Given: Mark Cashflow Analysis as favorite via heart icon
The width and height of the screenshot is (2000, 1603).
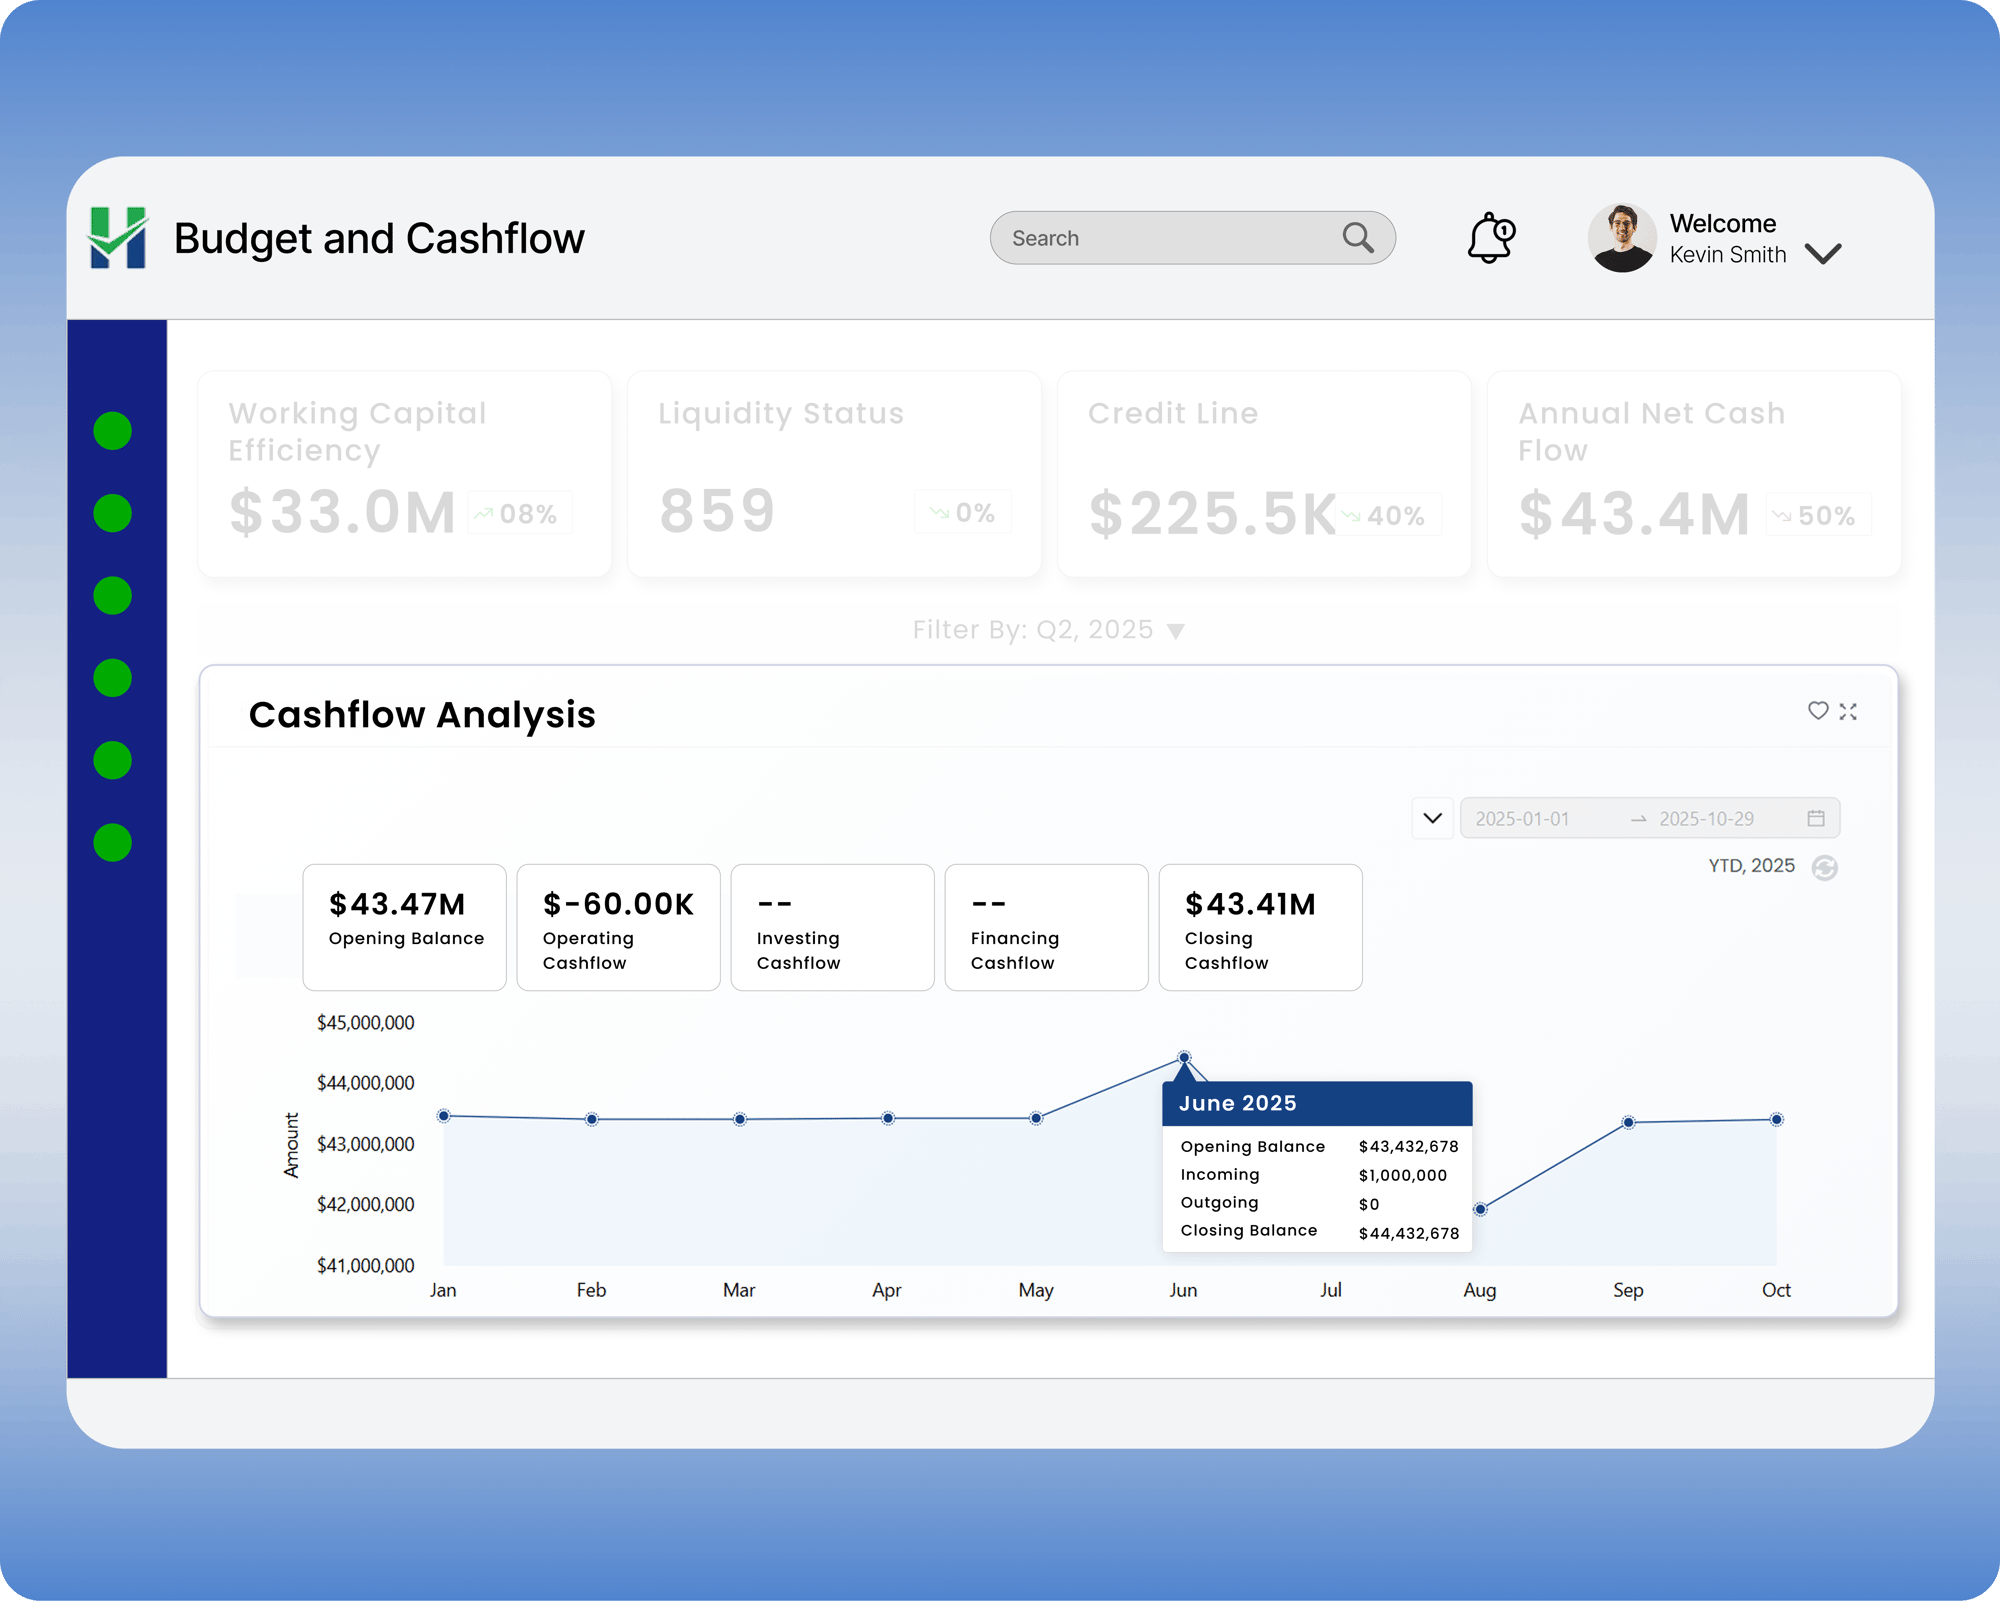Looking at the screenshot, I should pyautogui.click(x=1817, y=711).
